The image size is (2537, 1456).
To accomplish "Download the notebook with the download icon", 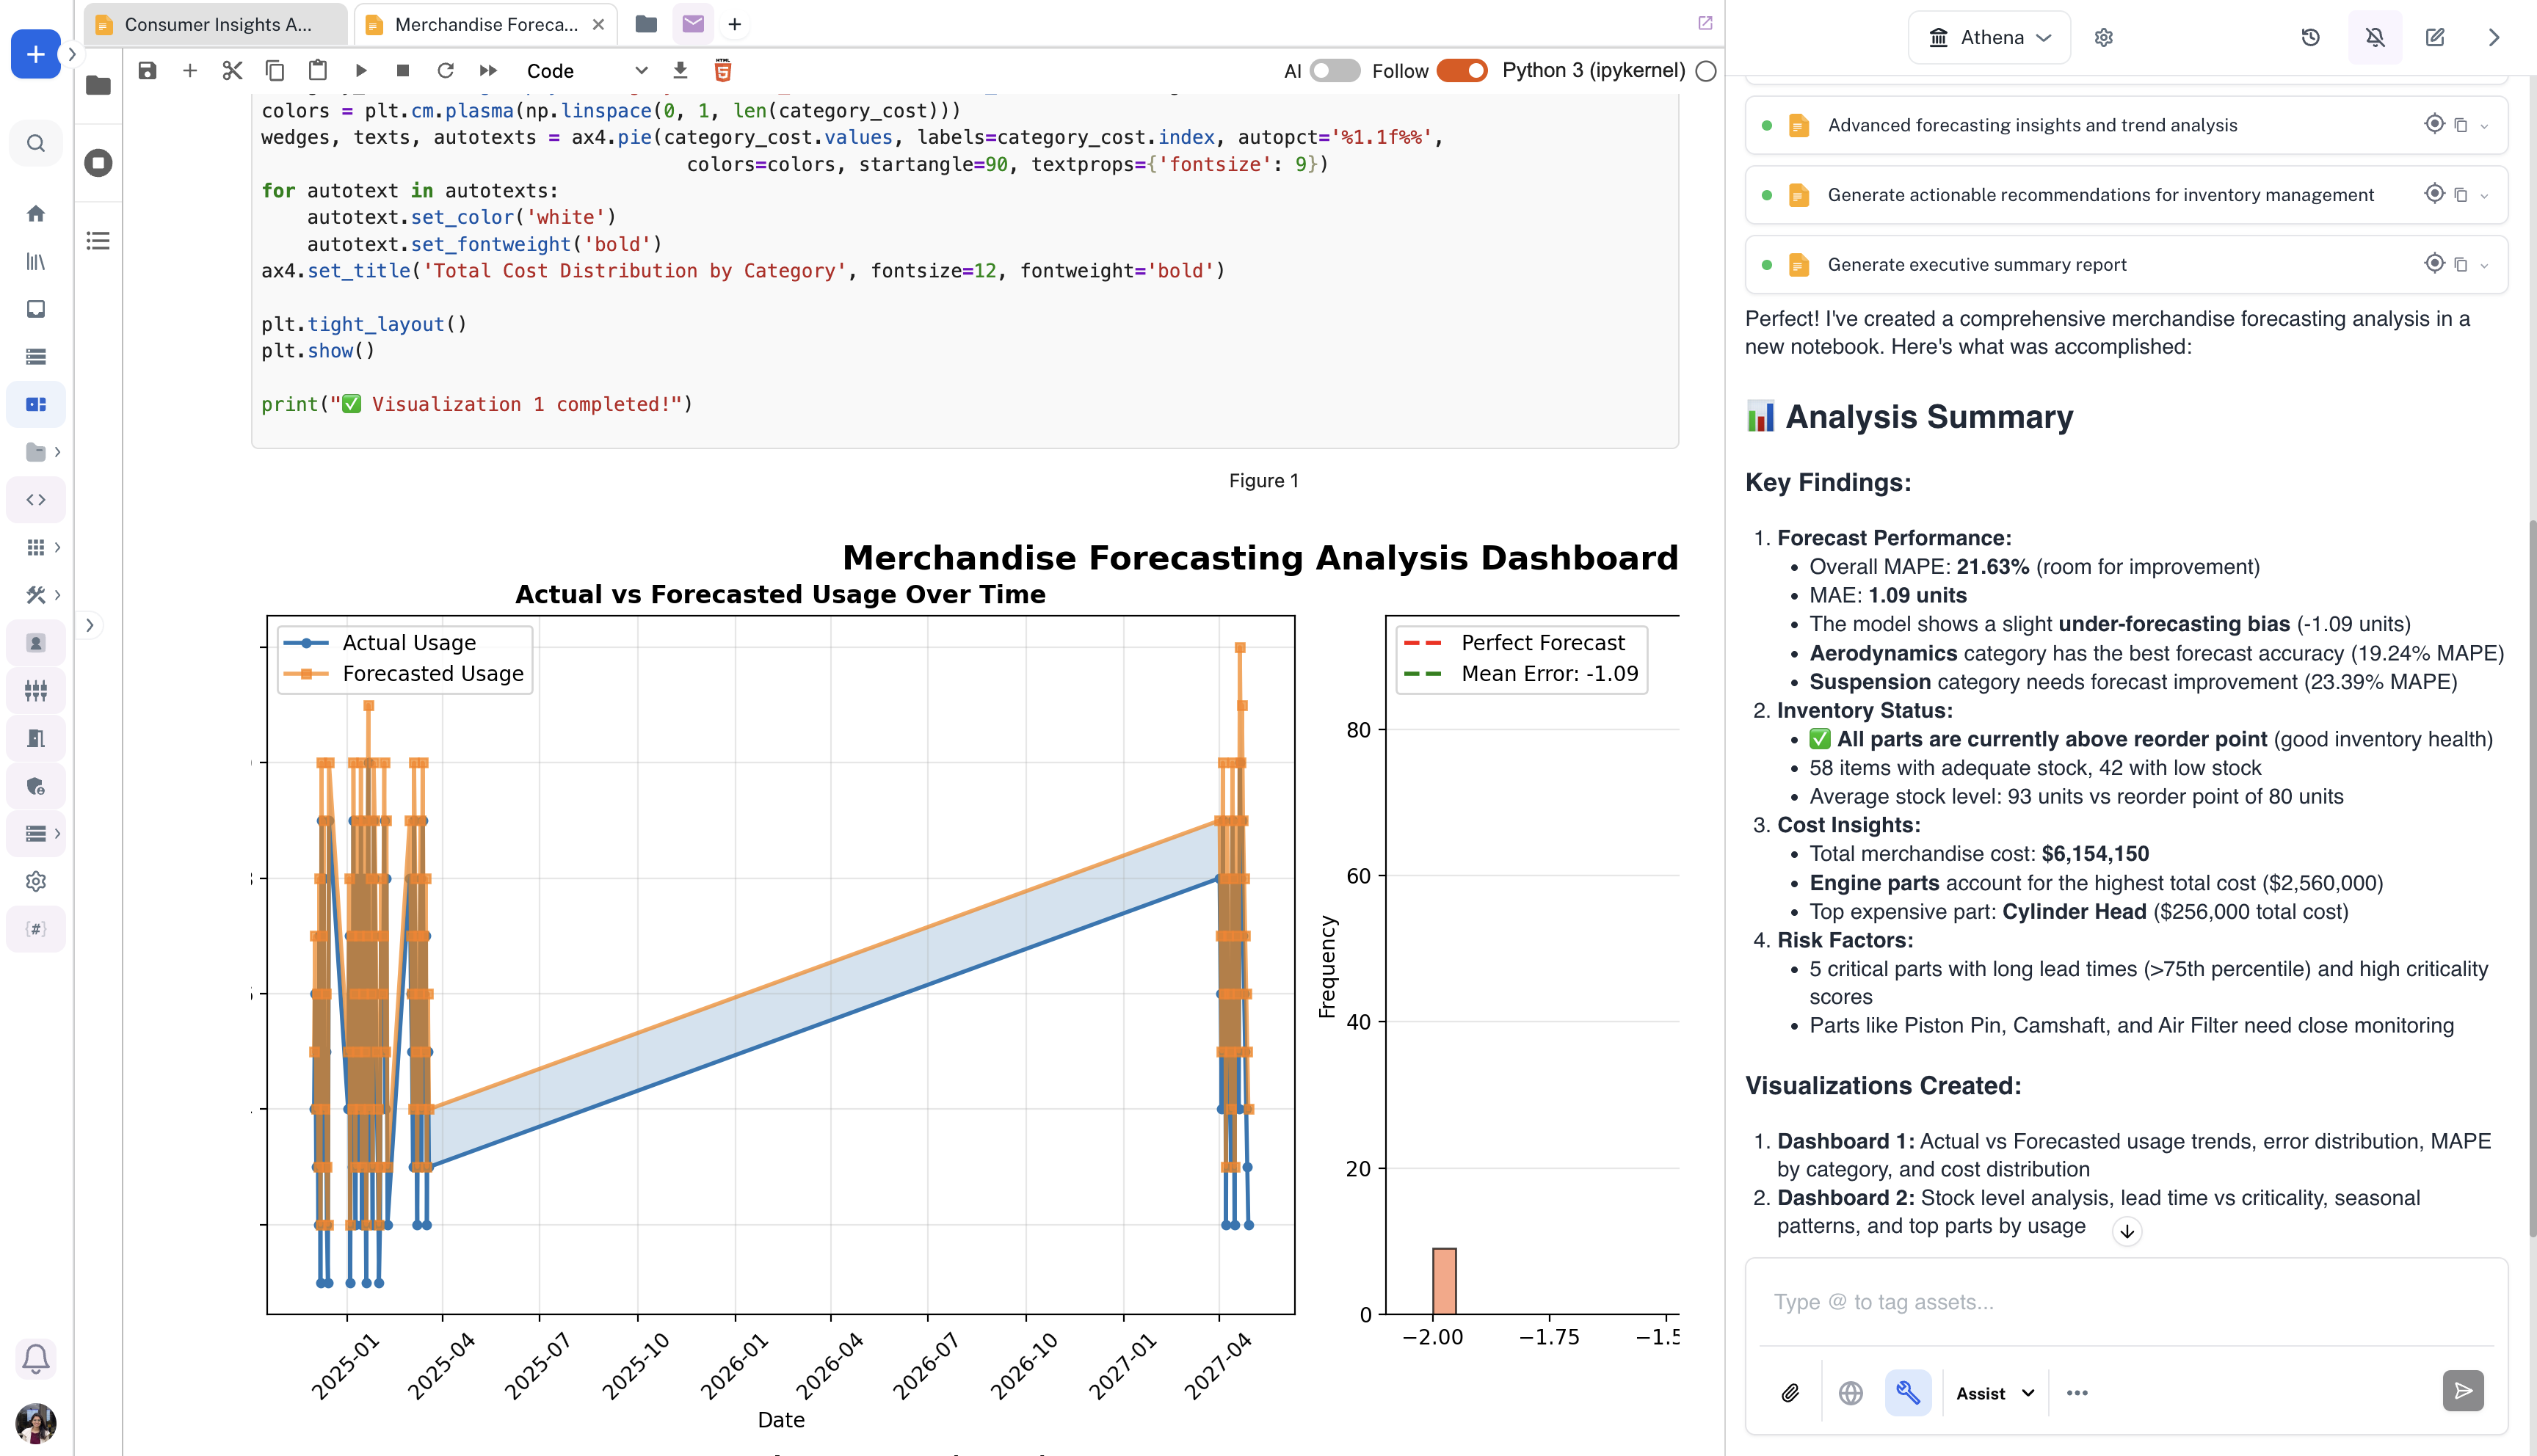I will [680, 70].
